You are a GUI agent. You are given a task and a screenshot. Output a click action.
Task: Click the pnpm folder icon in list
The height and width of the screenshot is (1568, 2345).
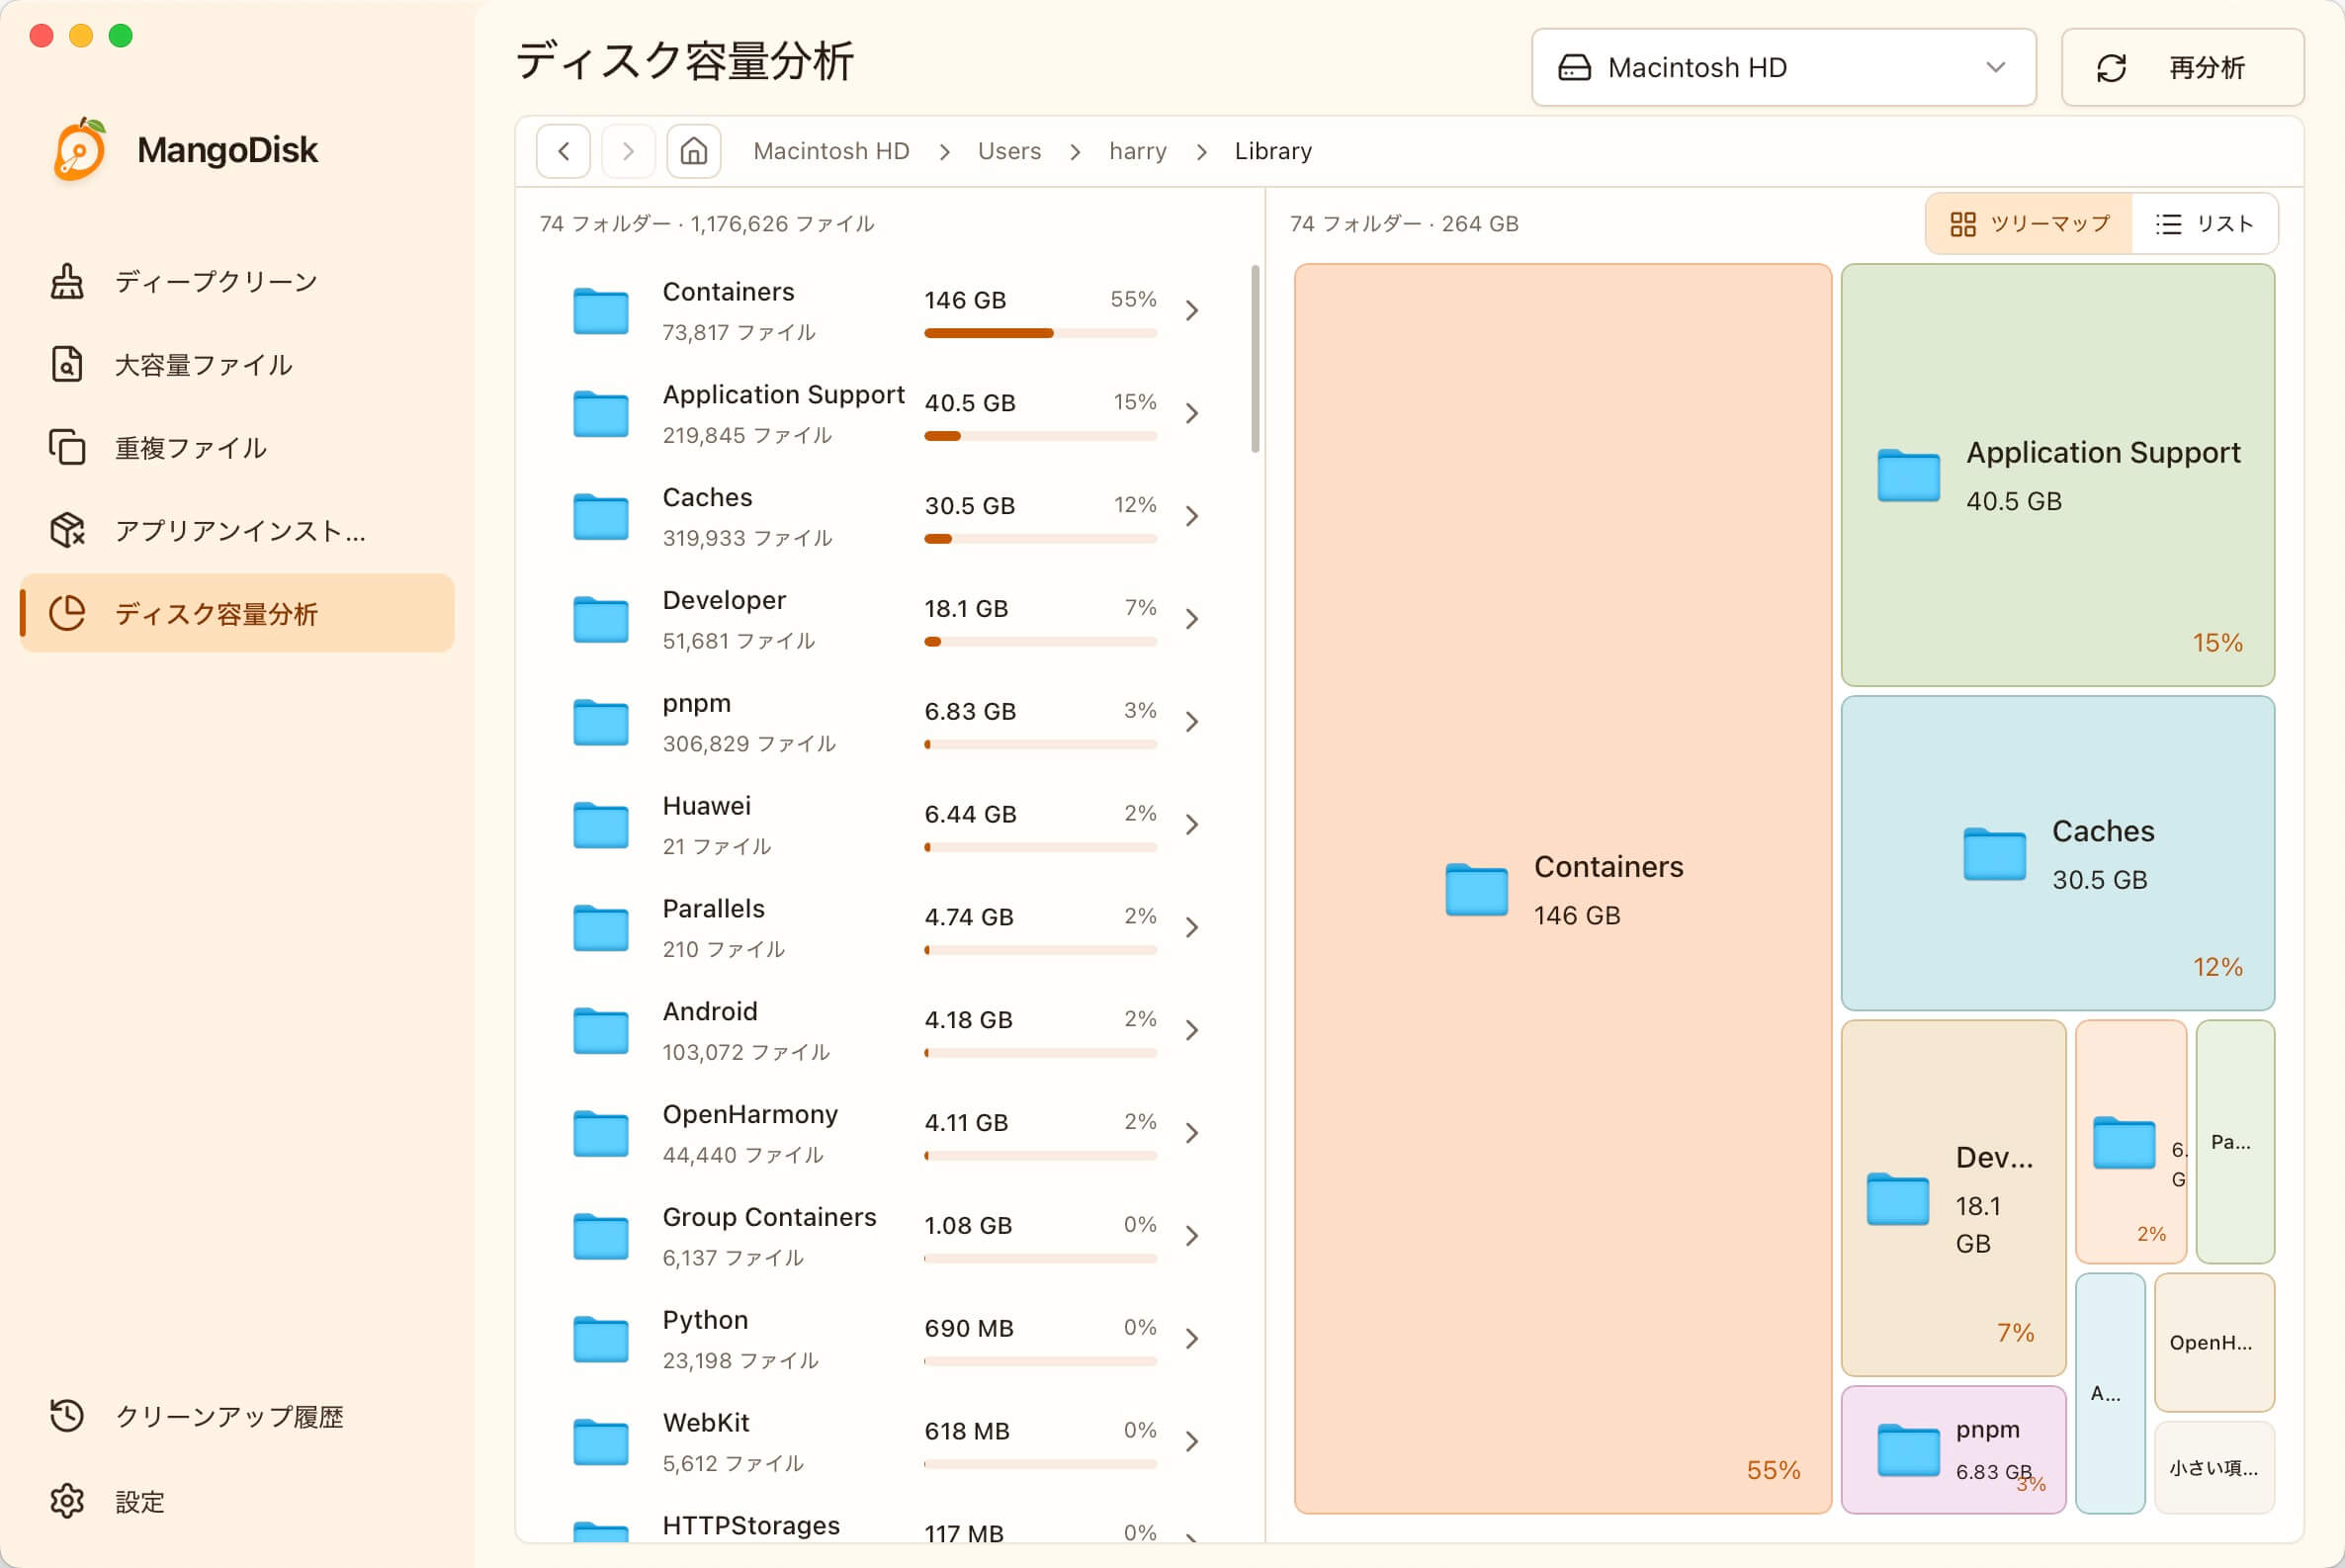click(601, 723)
